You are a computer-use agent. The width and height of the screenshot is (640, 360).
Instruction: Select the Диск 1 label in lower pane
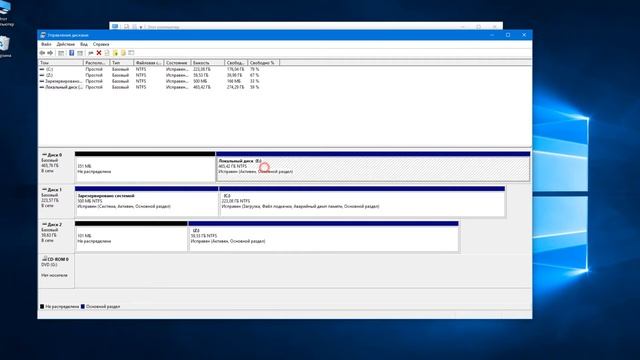(54, 190)
